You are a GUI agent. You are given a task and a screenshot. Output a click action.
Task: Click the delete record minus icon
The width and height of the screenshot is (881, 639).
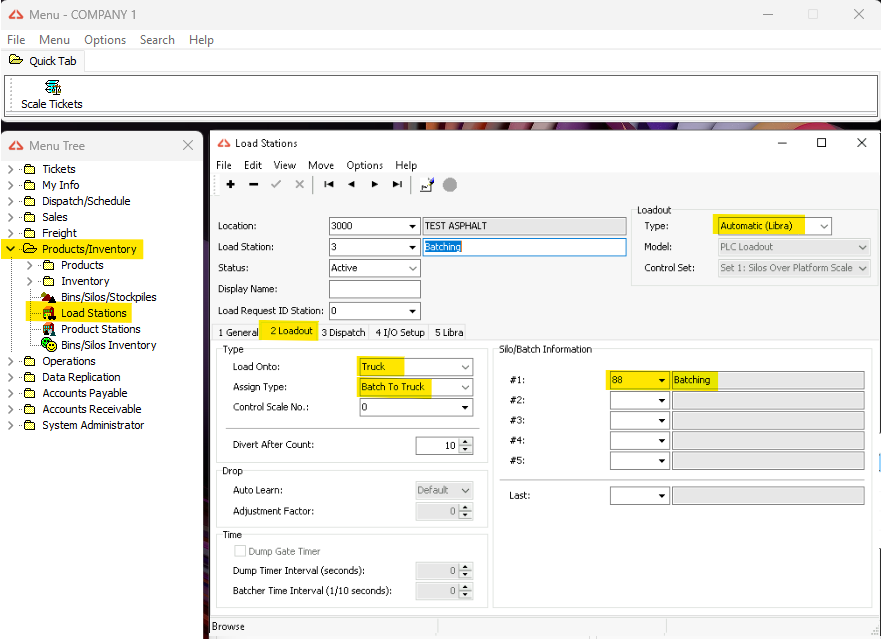pyautogui.click(x=253, y=184)
